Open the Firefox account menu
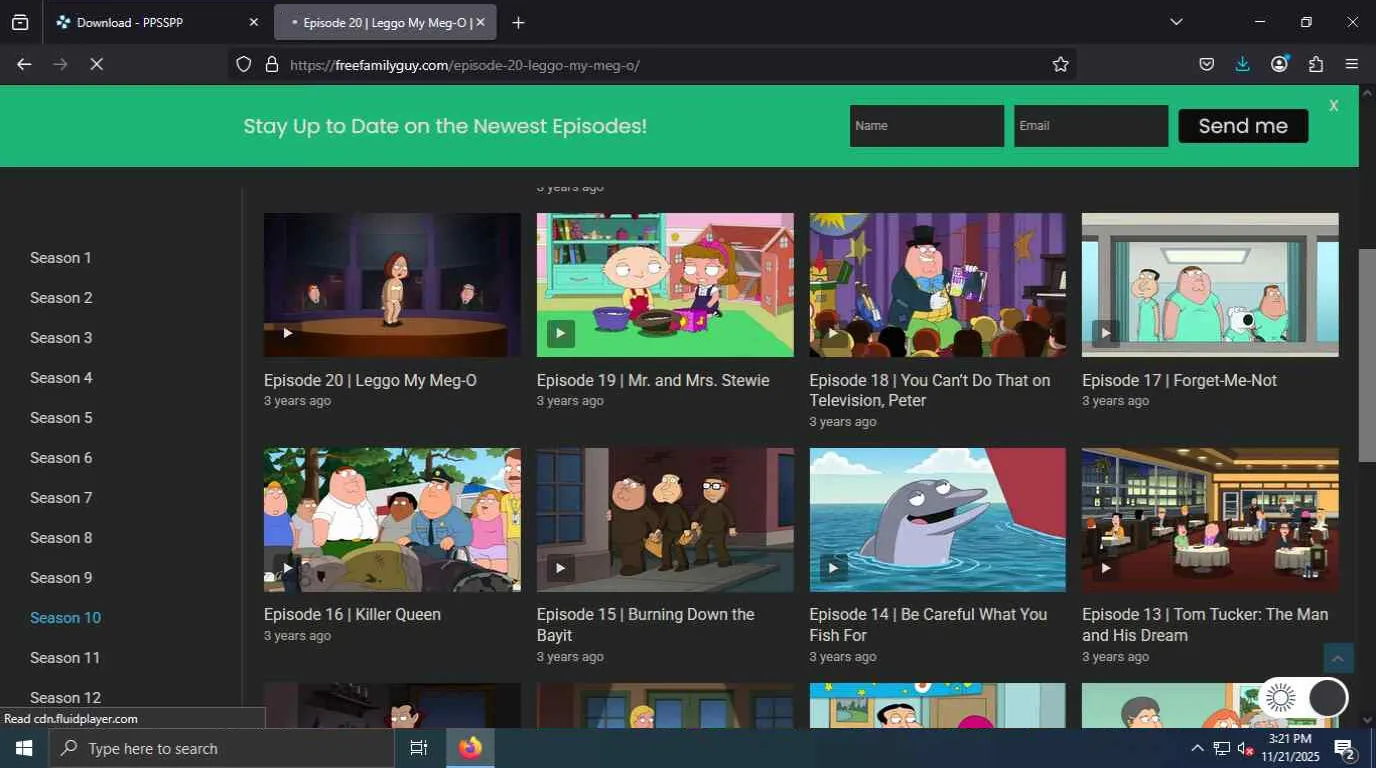Screen dimensions: 1376x768 (x=1279, y=64)
